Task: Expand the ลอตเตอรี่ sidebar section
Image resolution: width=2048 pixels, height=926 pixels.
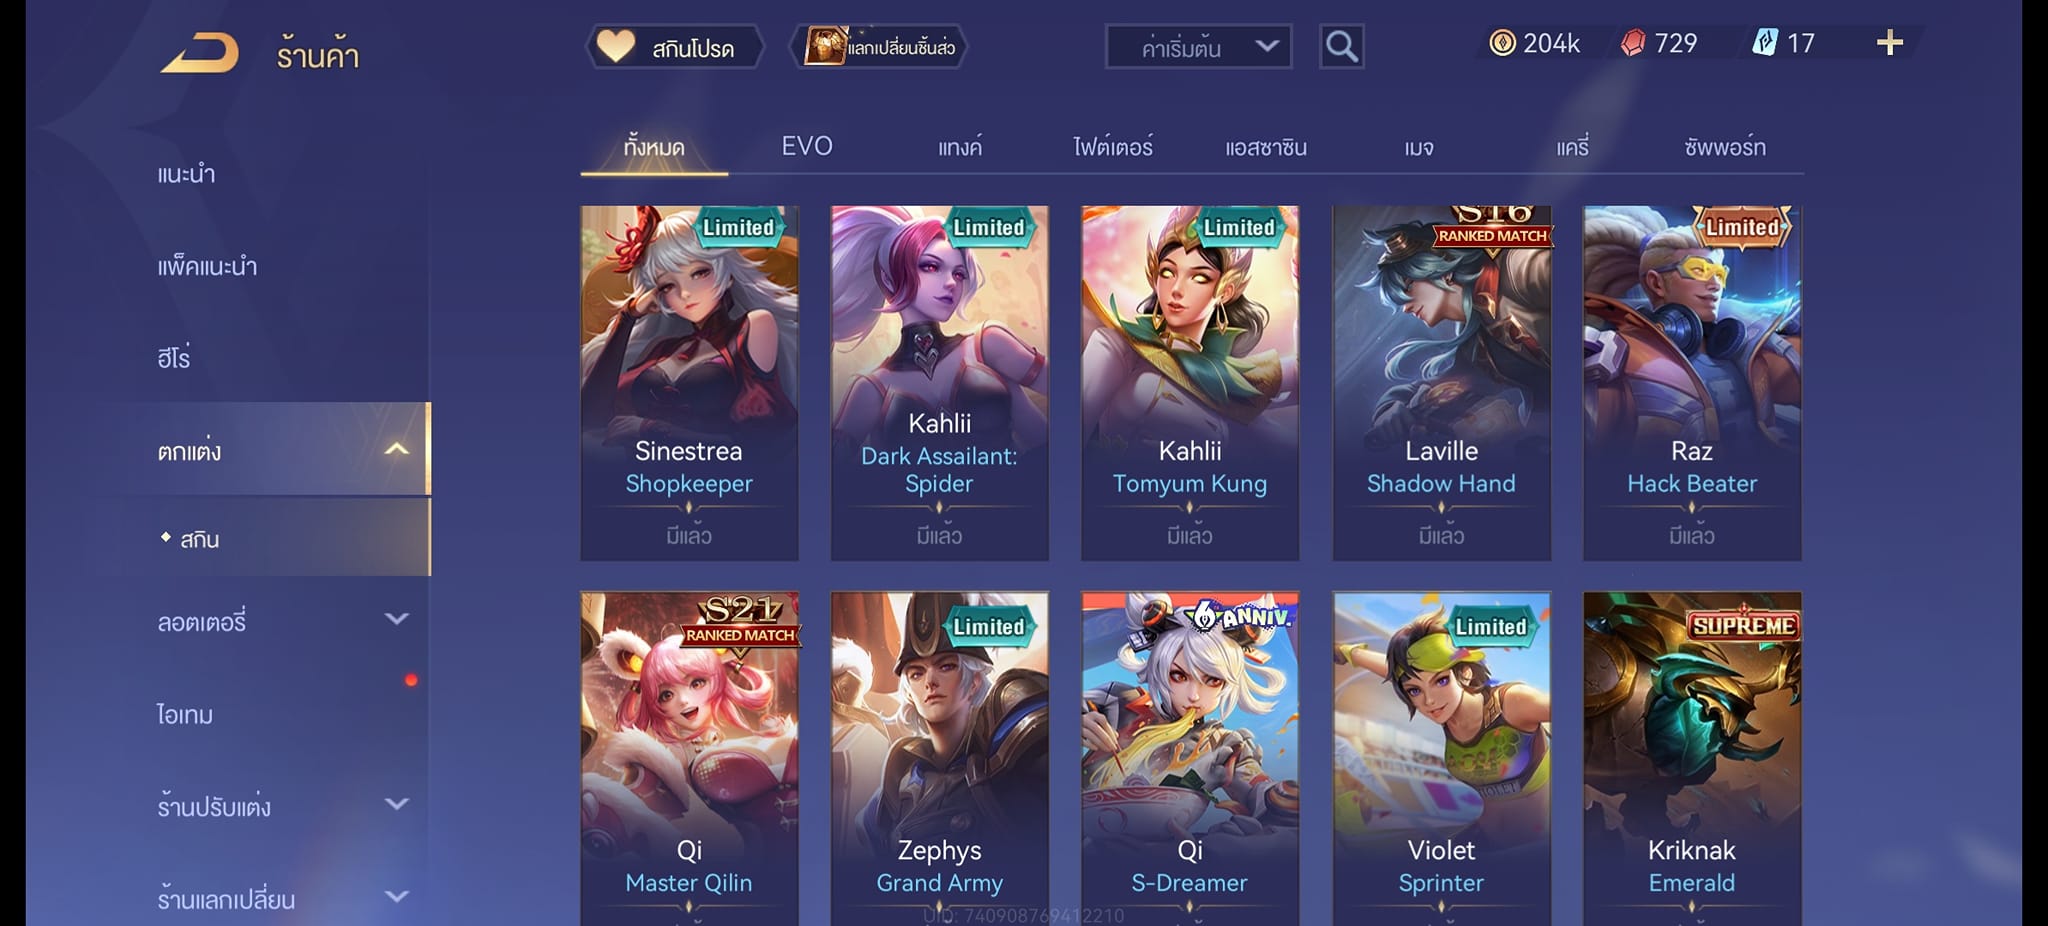Action: click(x=396, y=620)
